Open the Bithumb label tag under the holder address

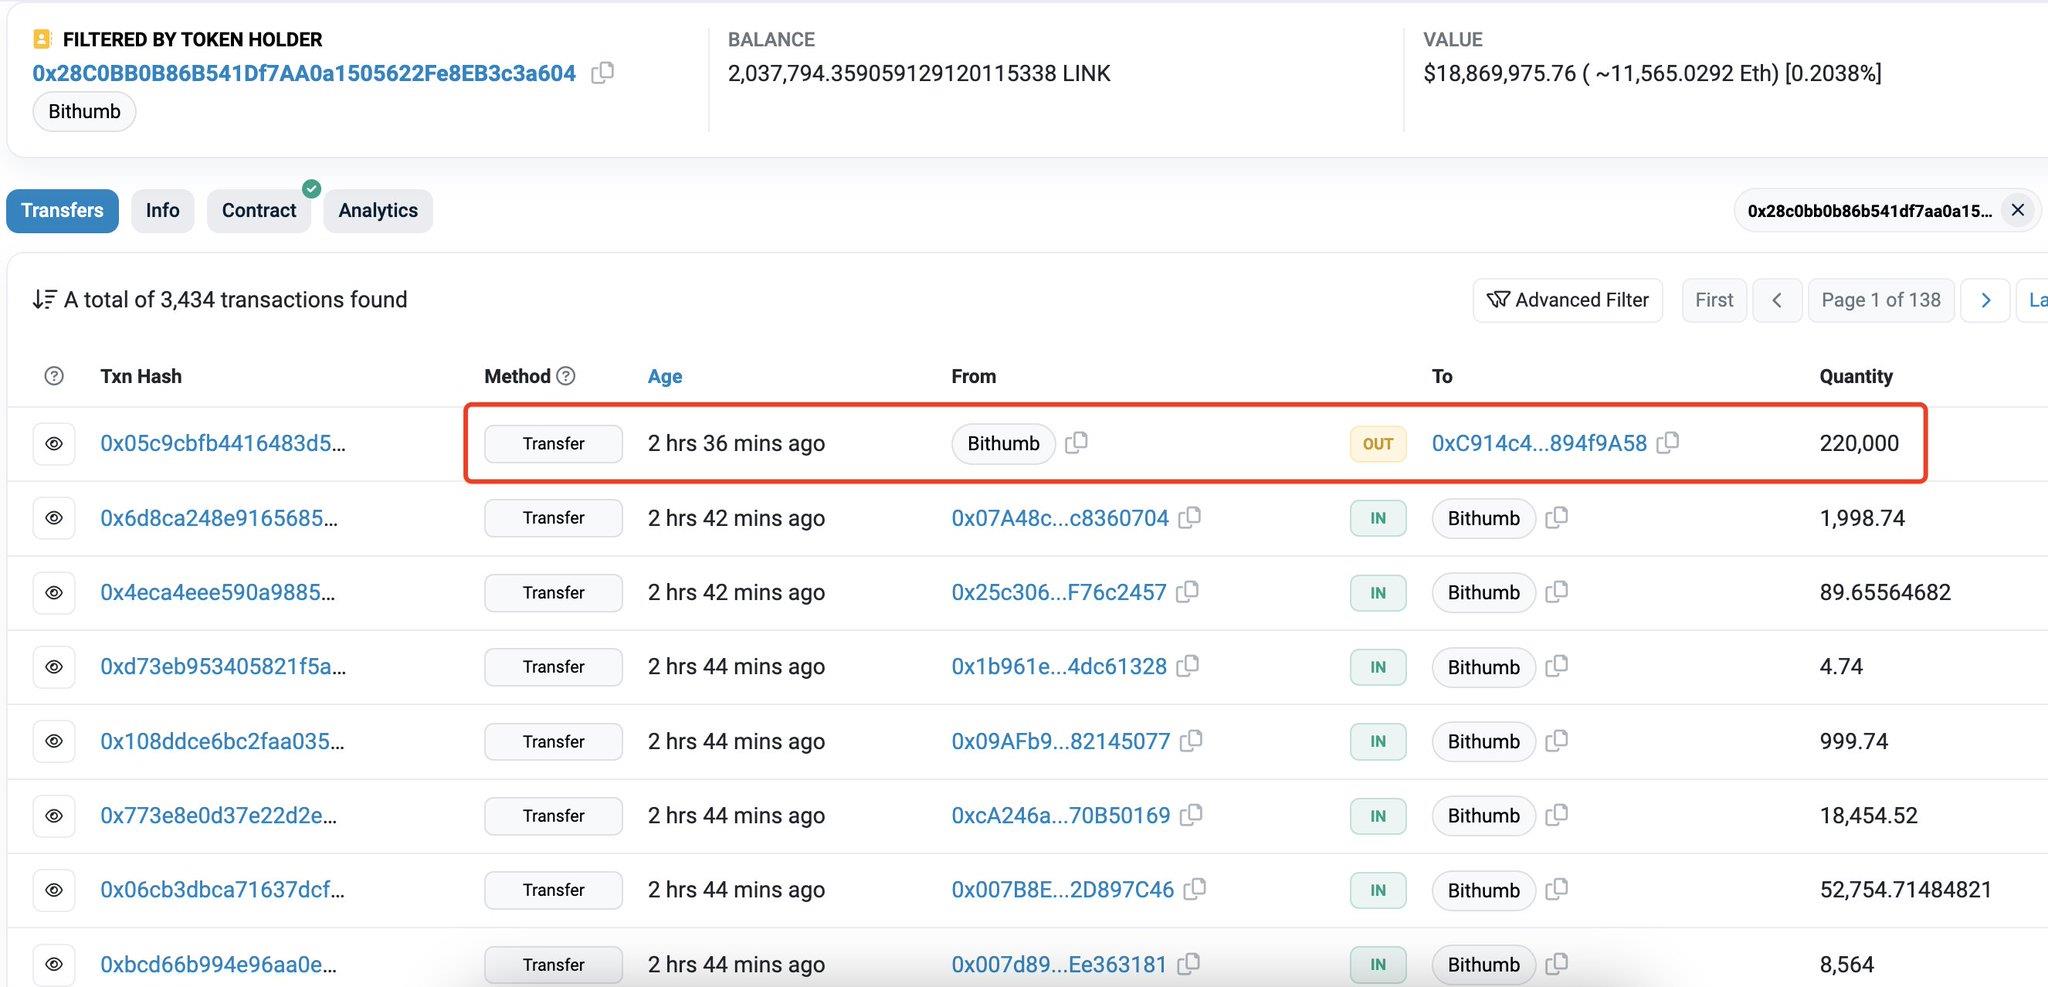pos(84,111)
